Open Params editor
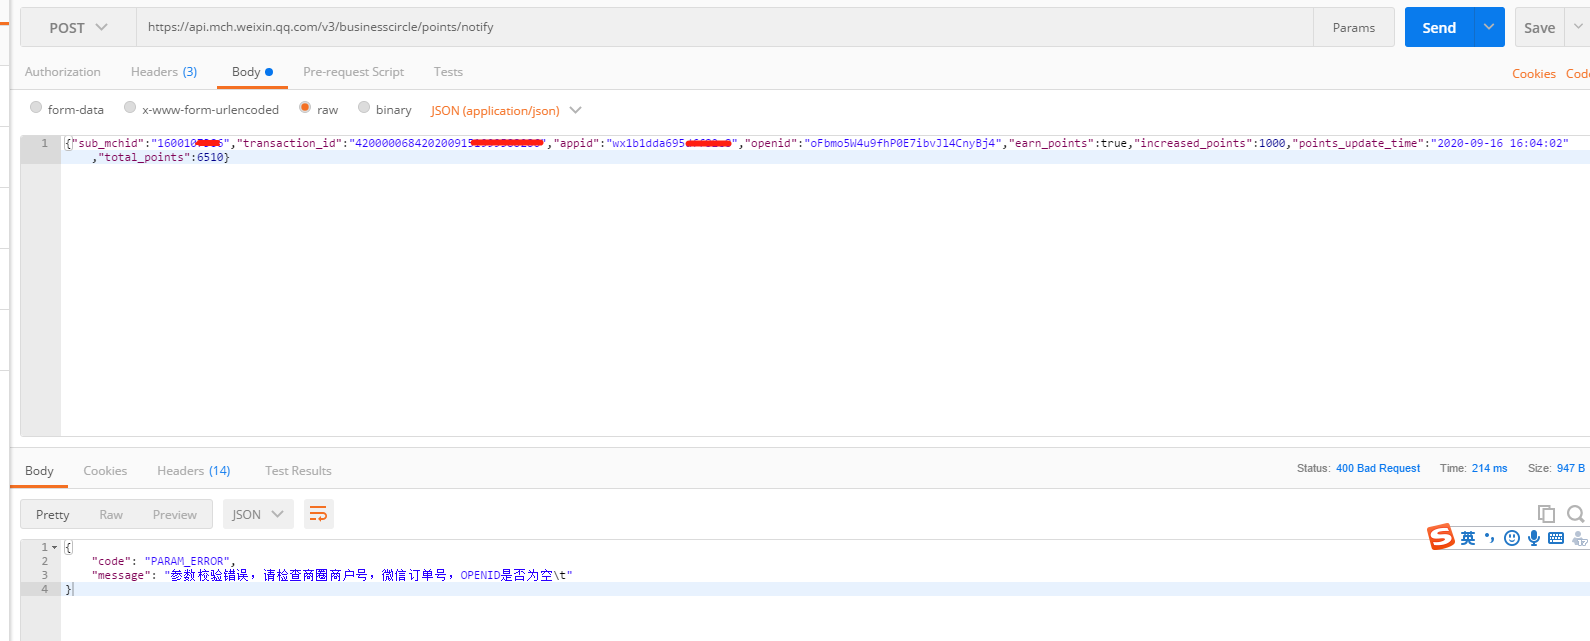 coord(1354,27)
